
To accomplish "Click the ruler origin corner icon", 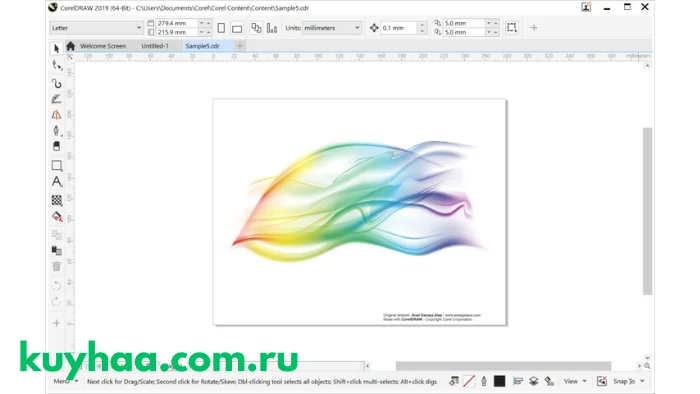I will point(70,57).
